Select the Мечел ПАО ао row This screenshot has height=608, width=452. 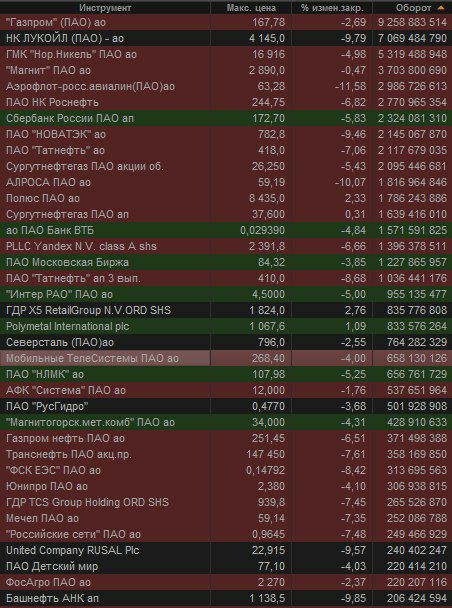point(226,518)
